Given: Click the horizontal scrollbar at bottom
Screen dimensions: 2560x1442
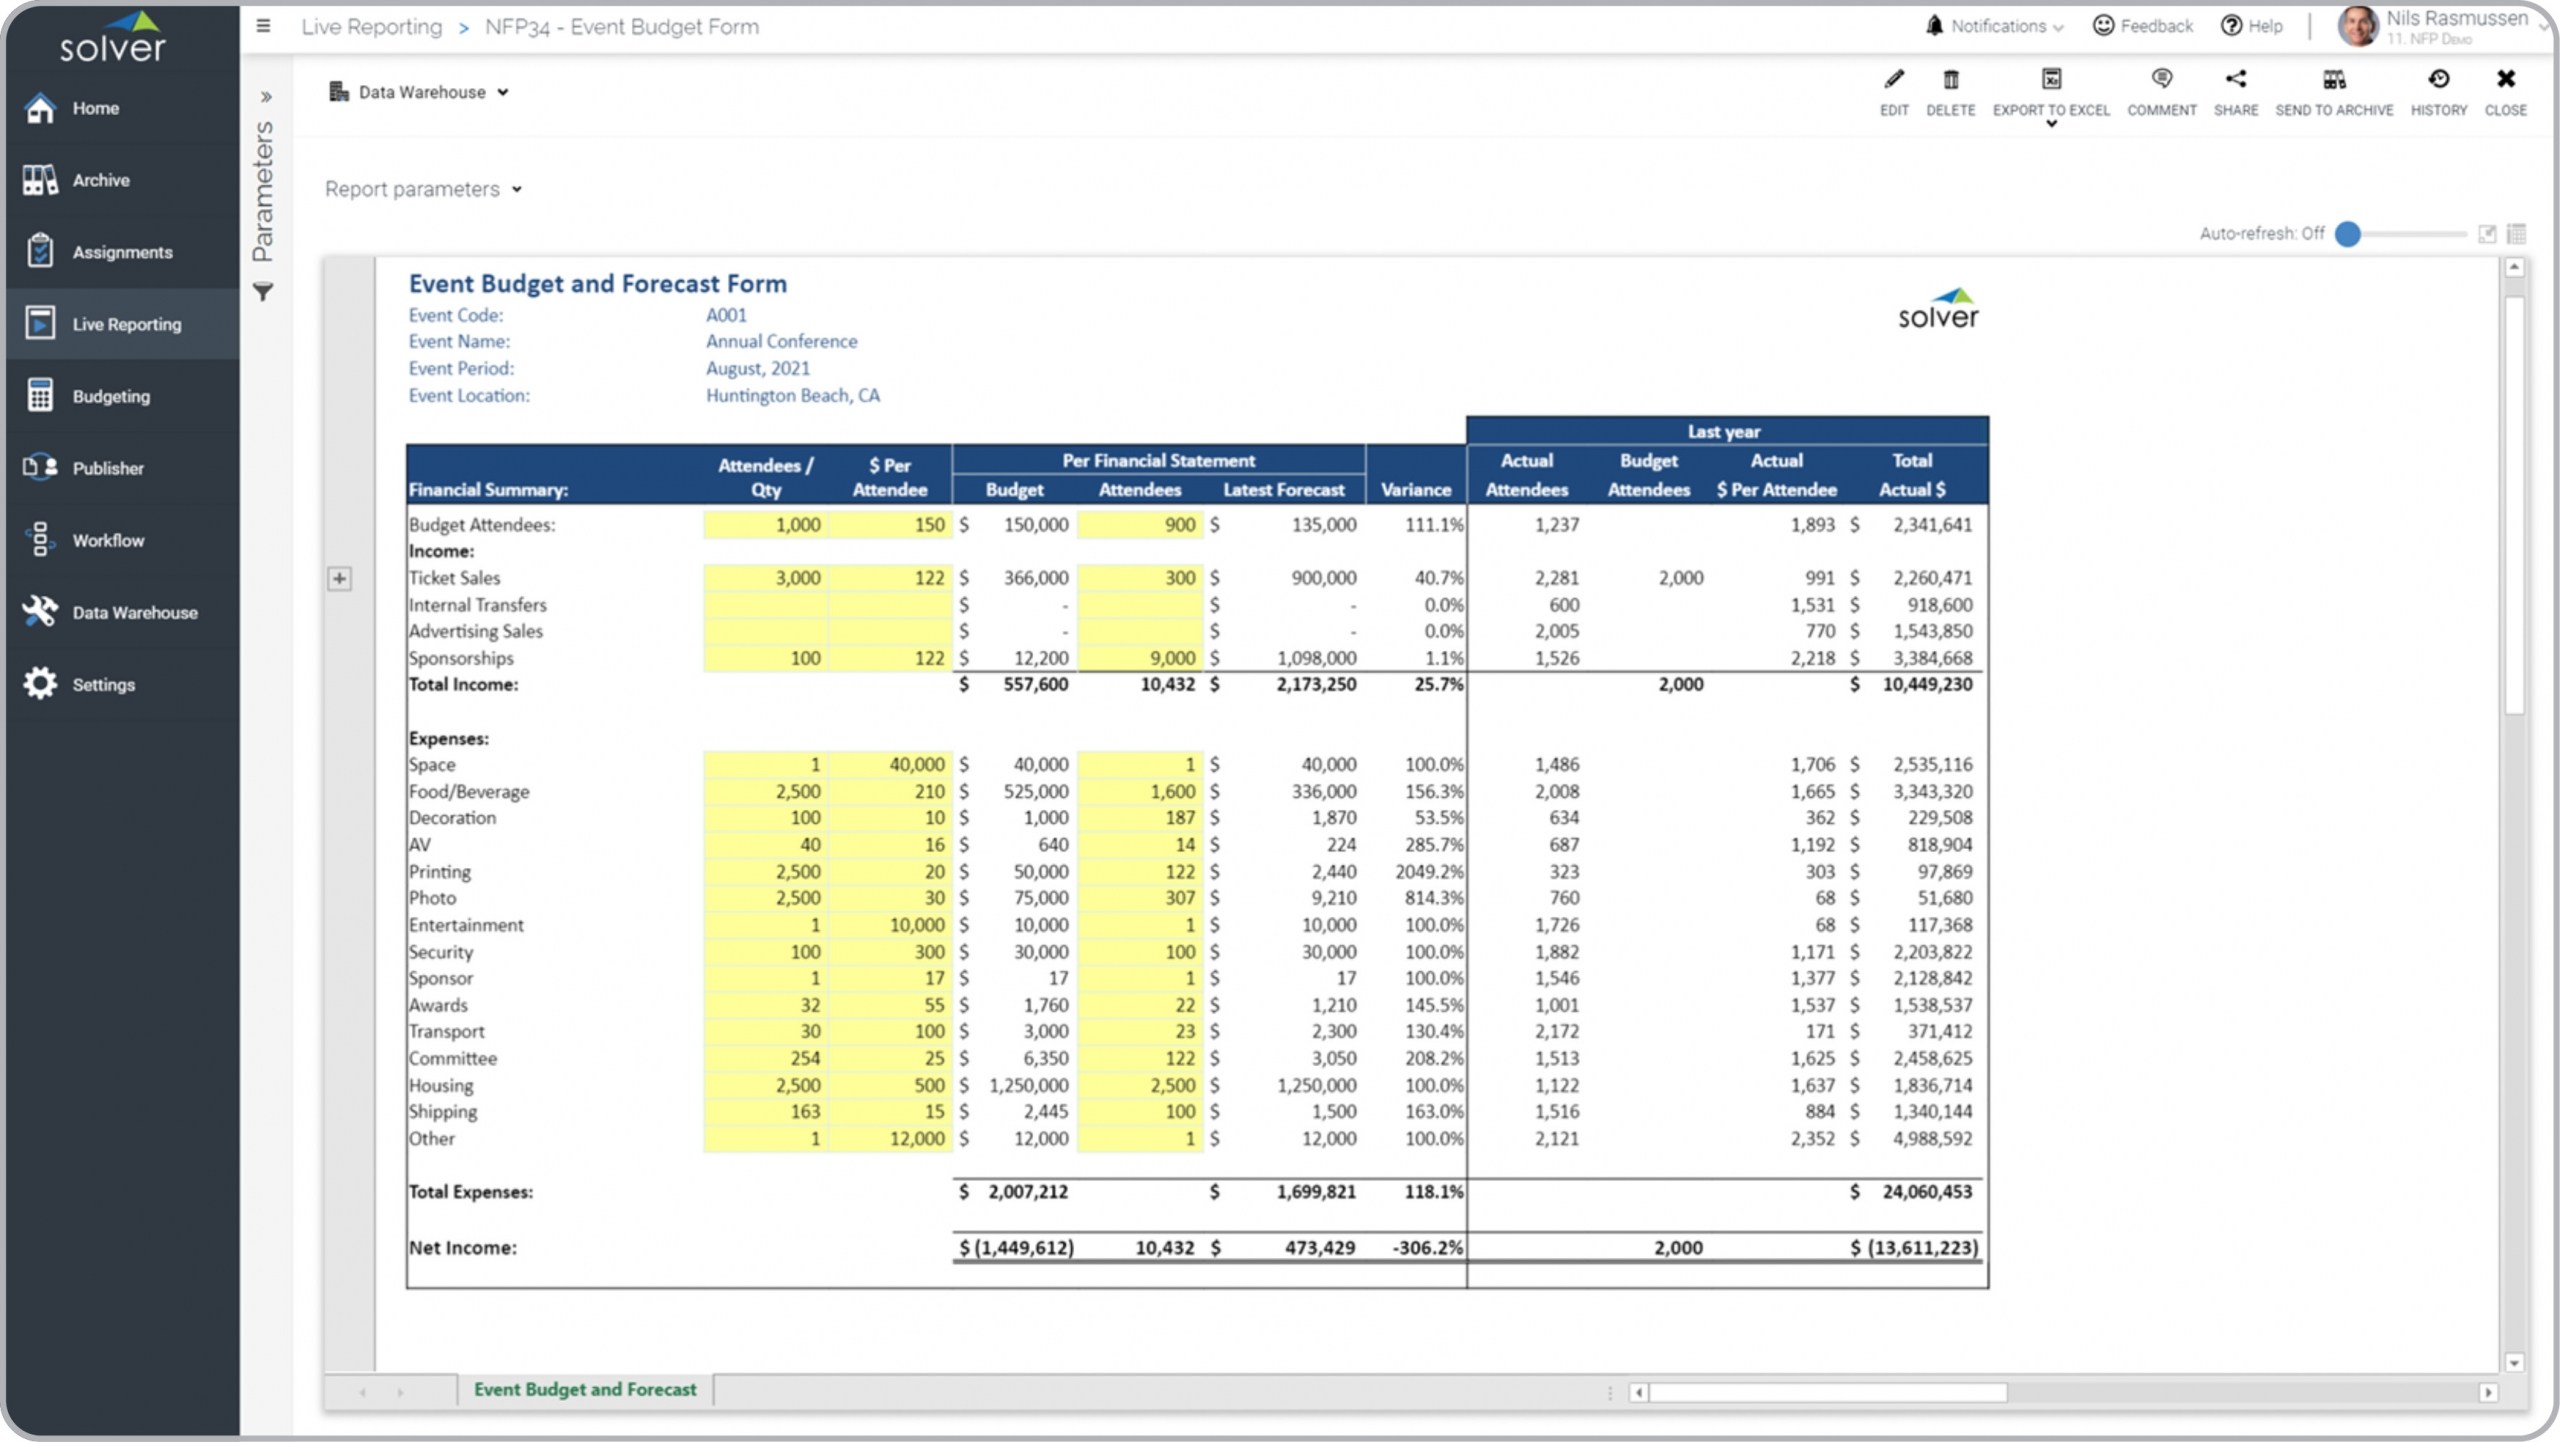Looking at the screenshot, I should [1827, 1392].
